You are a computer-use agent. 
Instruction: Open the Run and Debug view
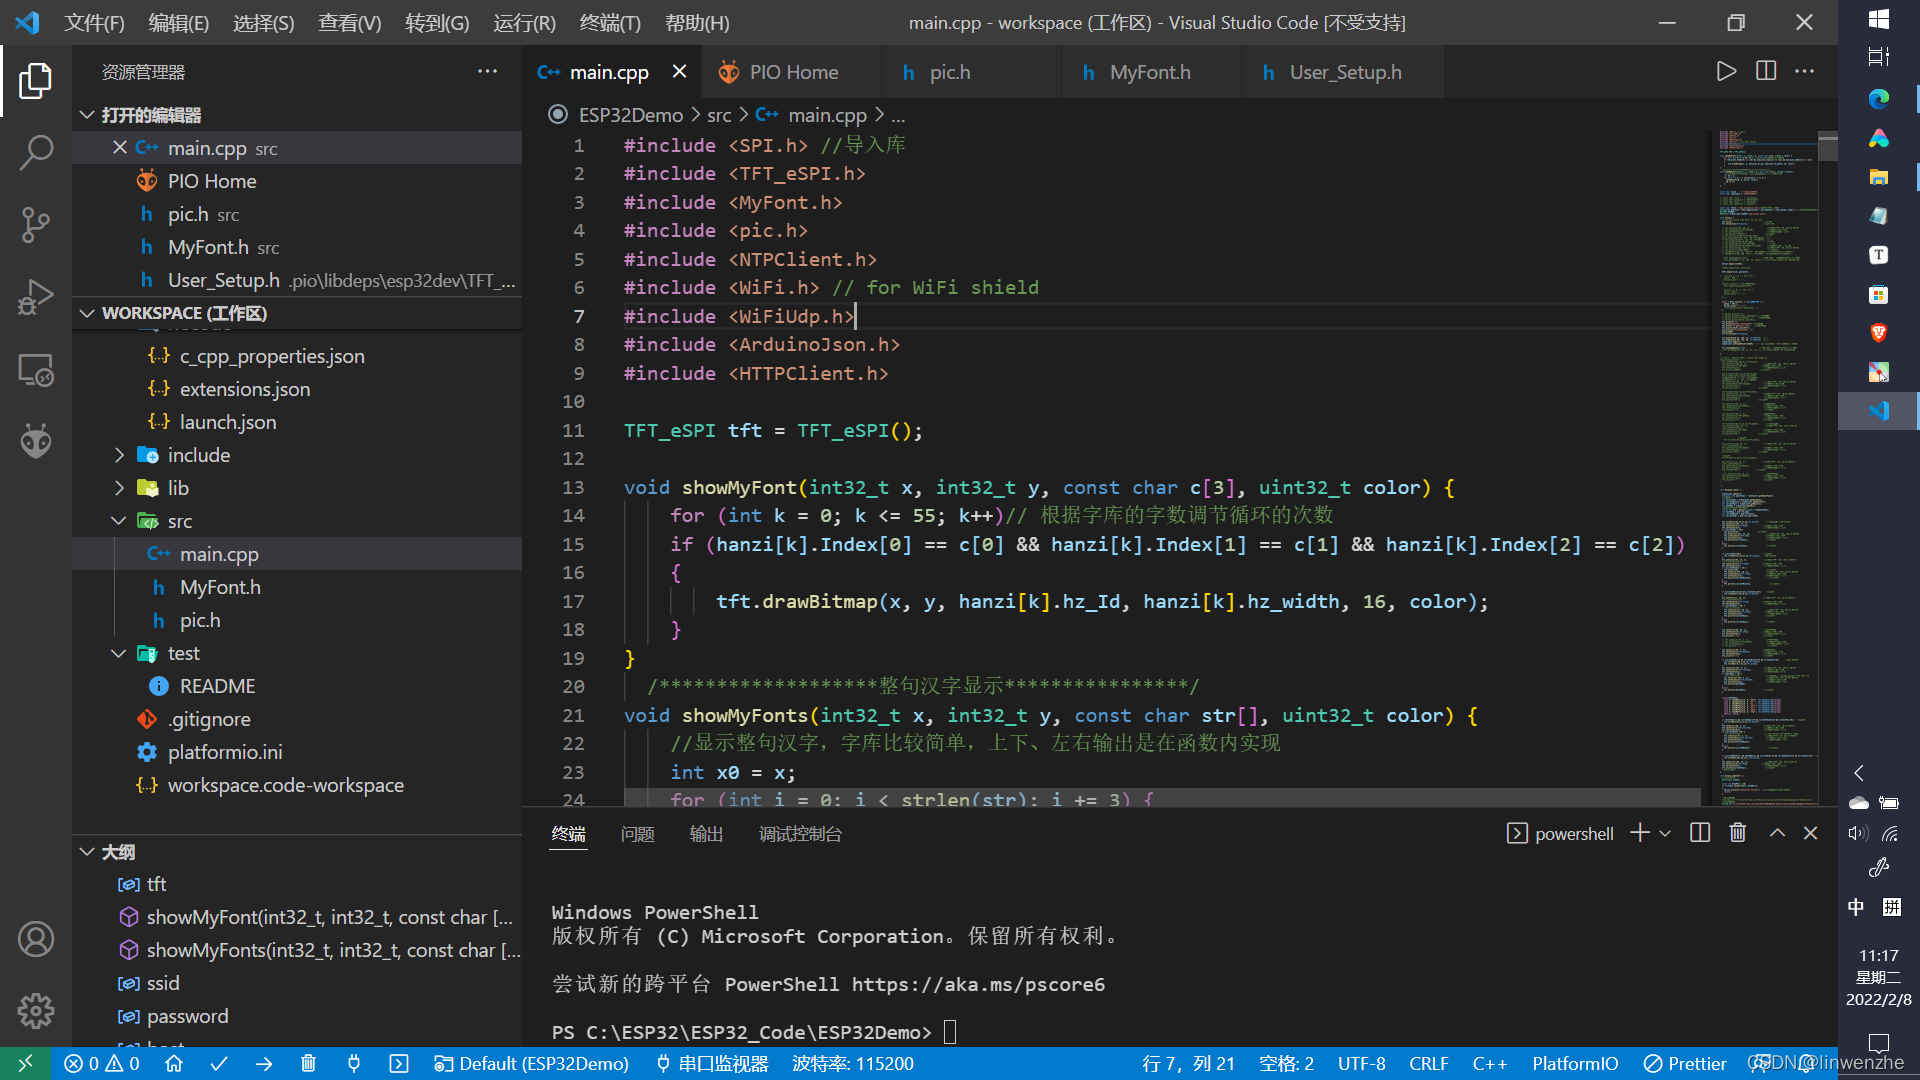[36, 297]
